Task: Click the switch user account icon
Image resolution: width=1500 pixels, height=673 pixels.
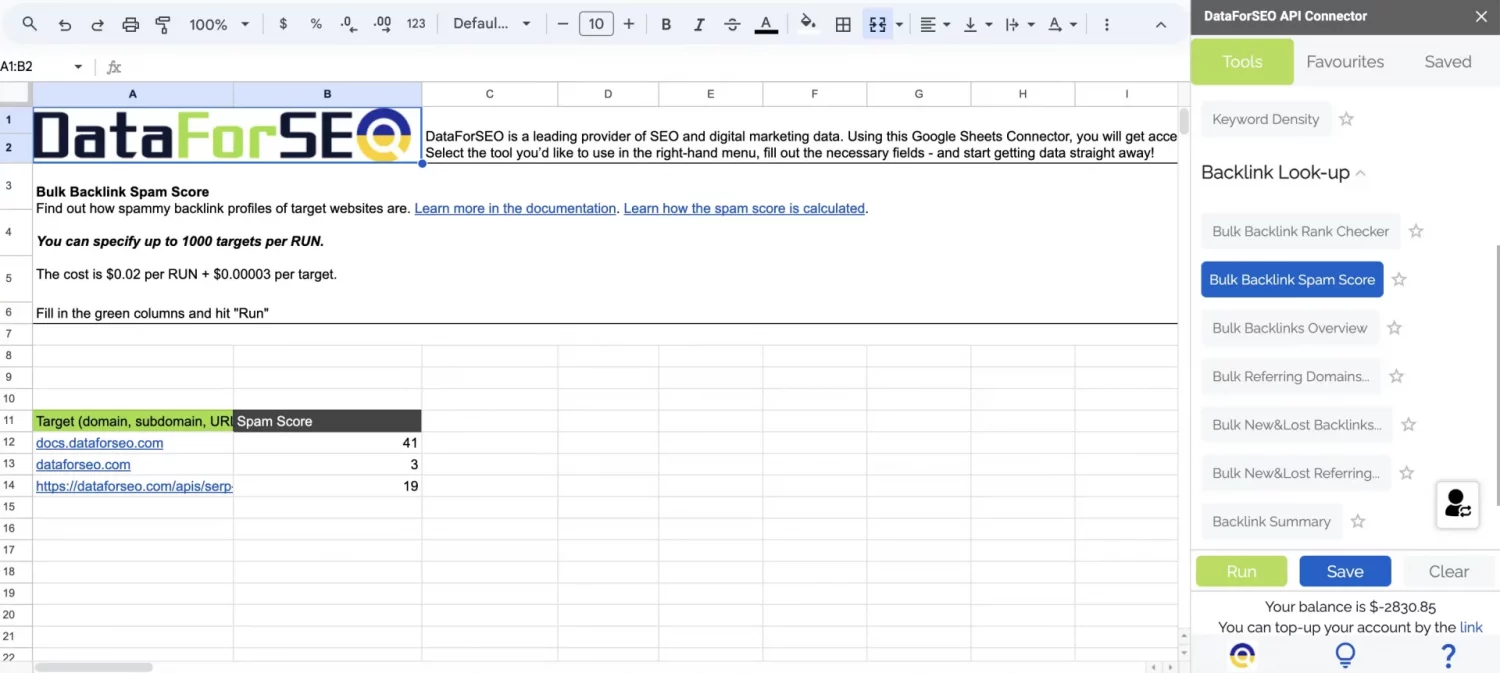Action: point(1458,503)
